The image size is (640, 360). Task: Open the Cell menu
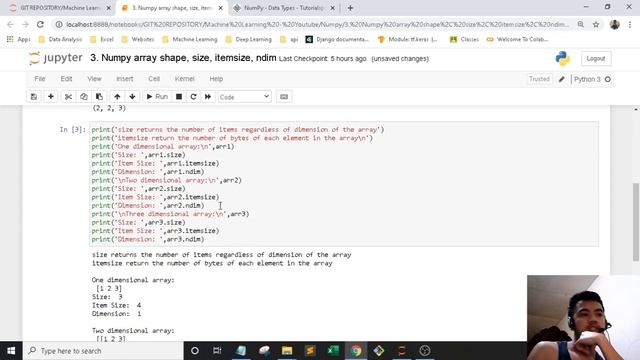(x=154, y=79)
